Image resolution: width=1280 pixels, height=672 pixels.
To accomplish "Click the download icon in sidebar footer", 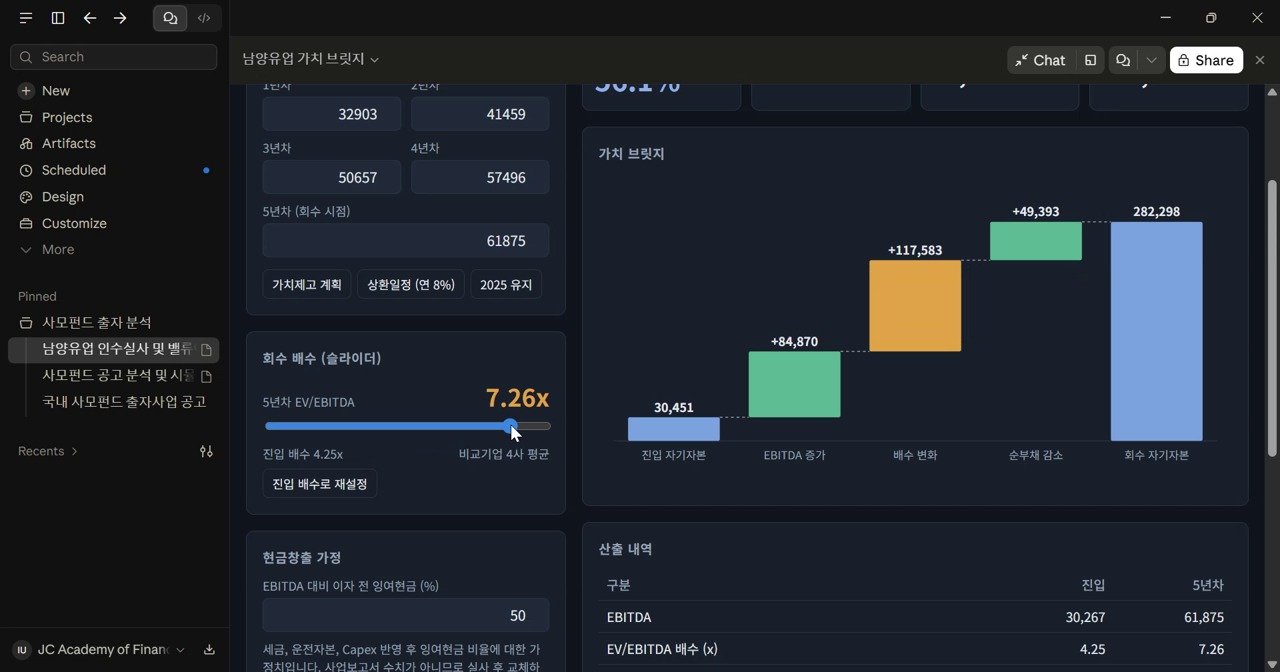I will point(209,650).
